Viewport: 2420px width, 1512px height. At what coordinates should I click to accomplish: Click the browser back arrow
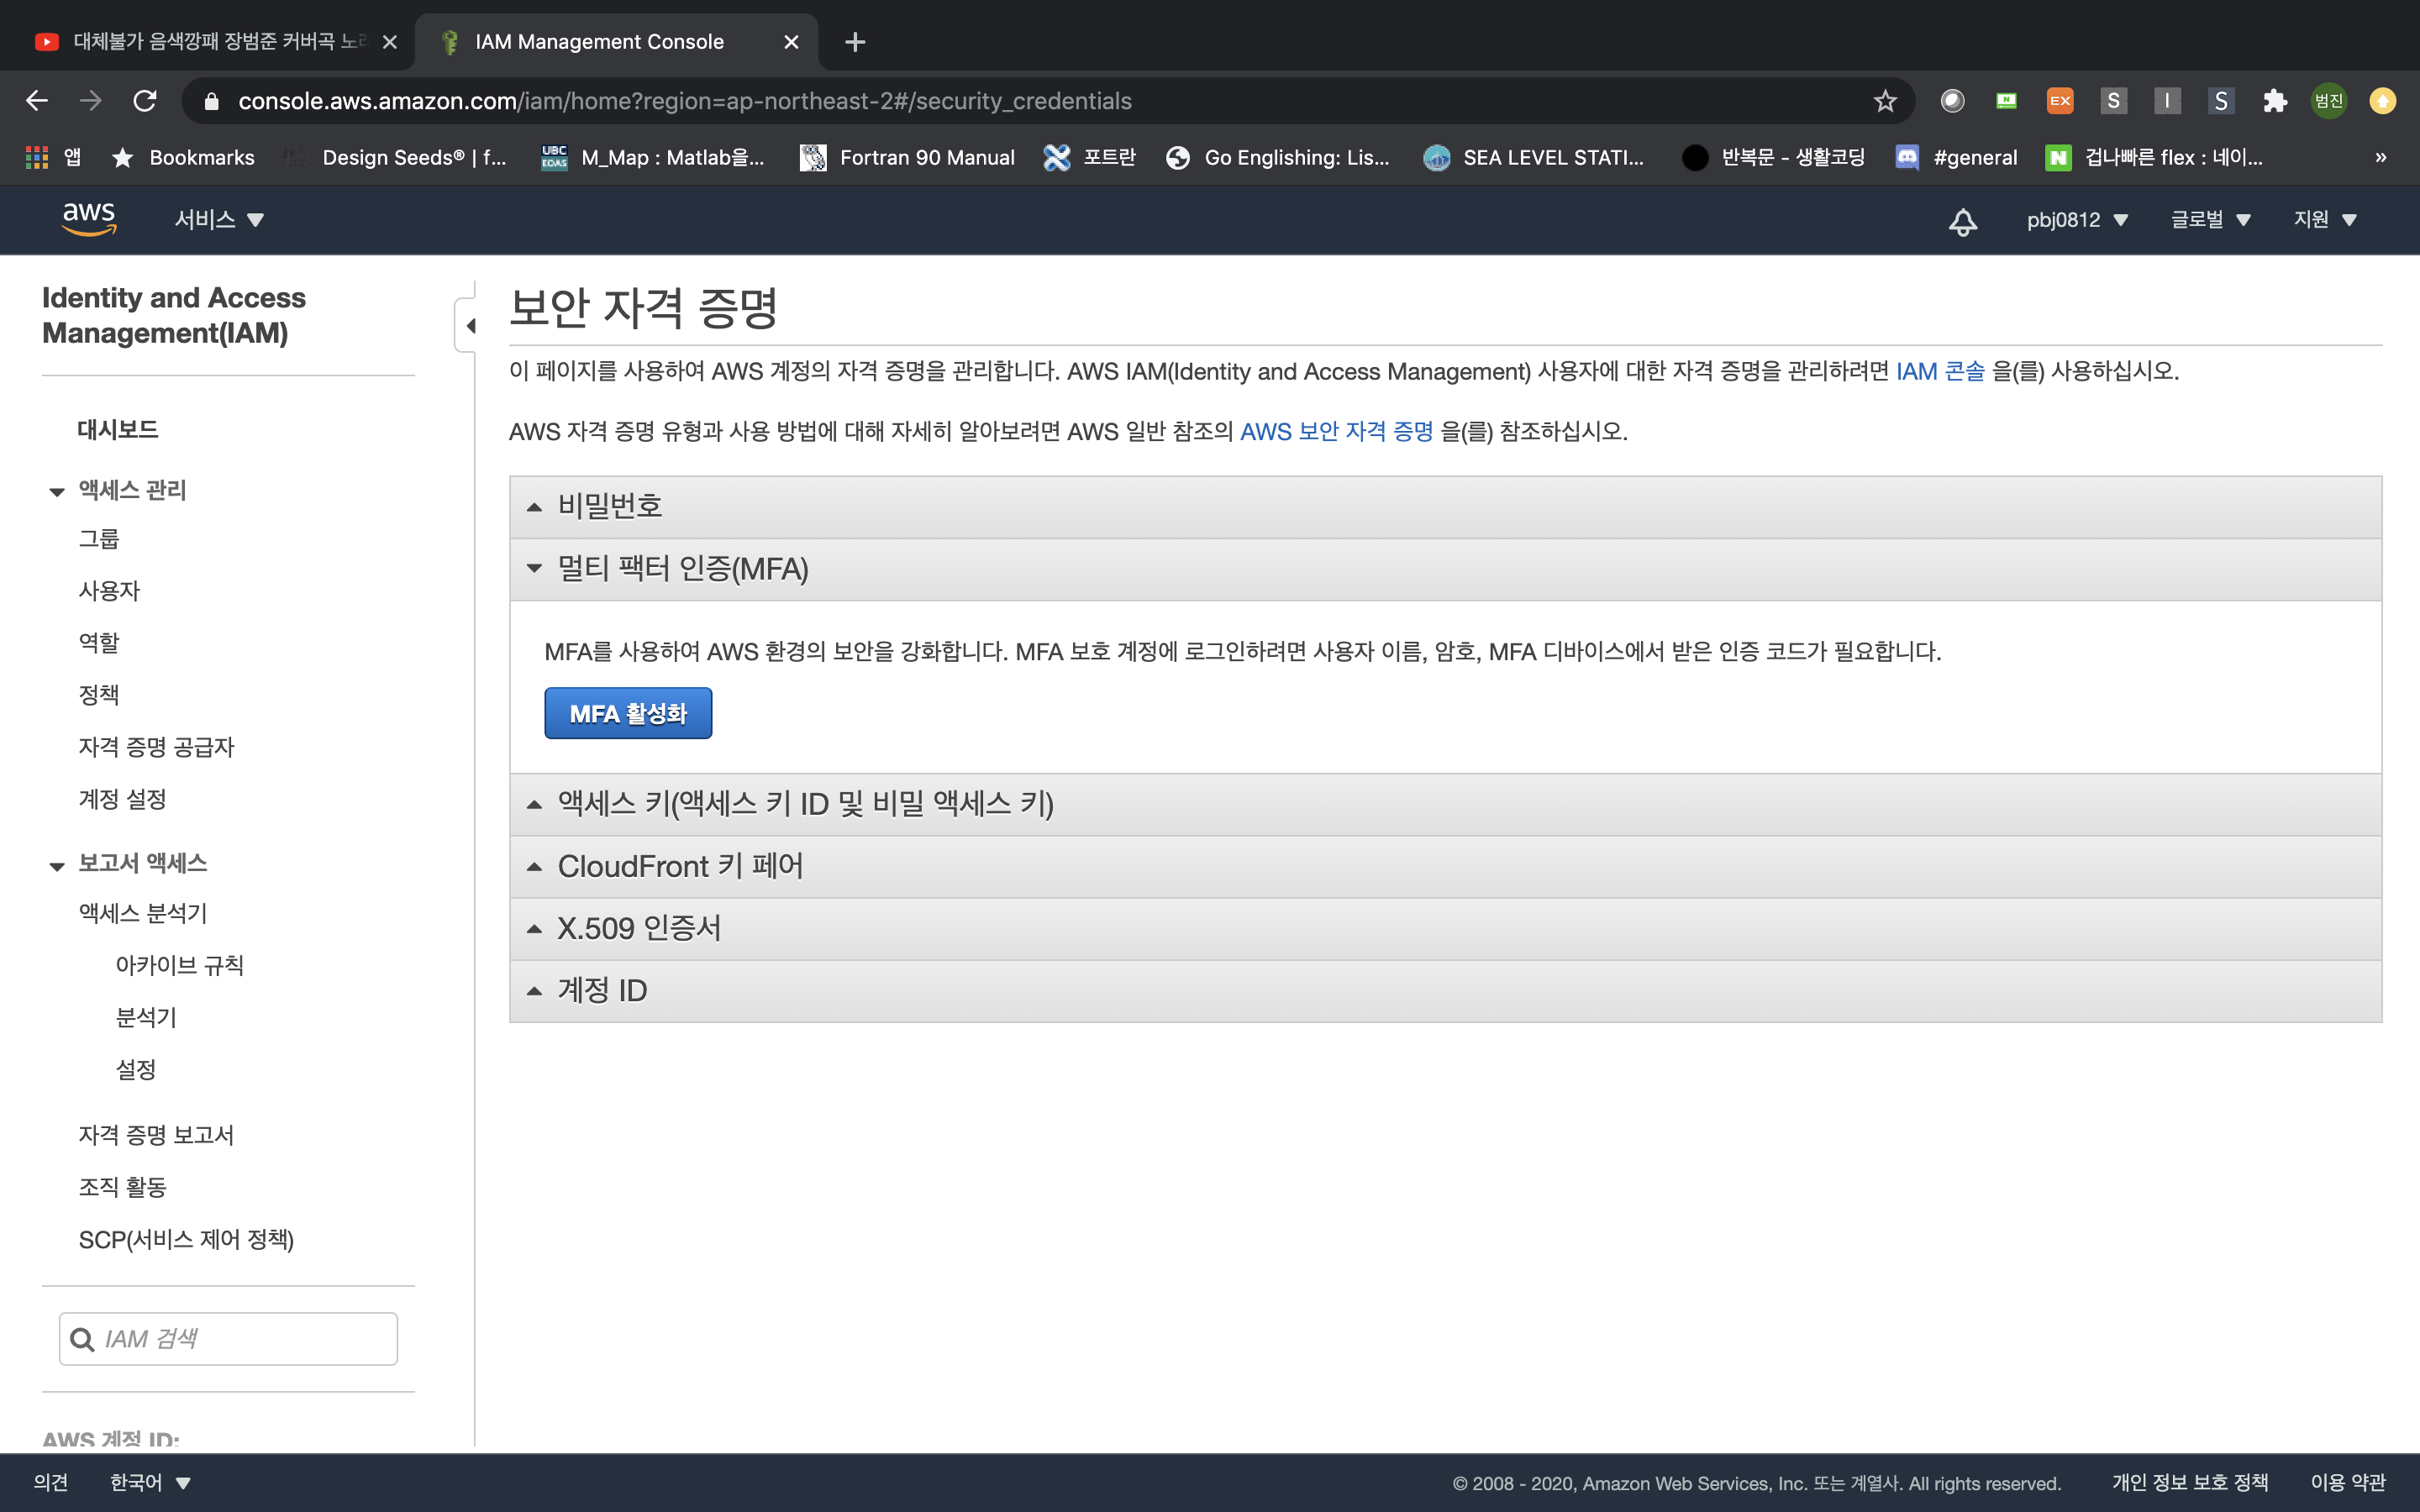[x=37, y=101]
